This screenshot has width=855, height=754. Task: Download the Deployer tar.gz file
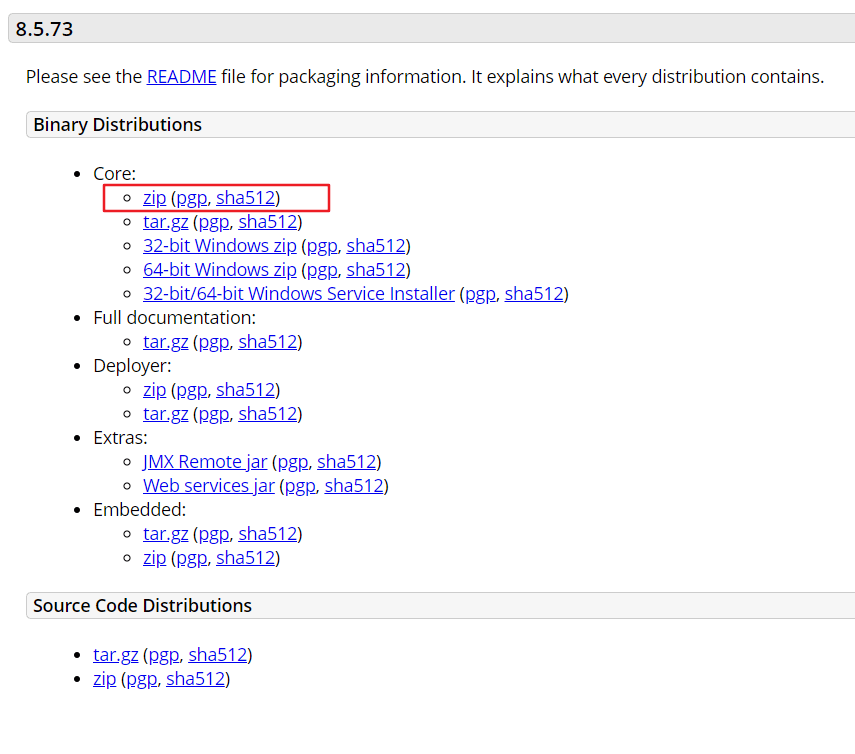tap(165, 414)
